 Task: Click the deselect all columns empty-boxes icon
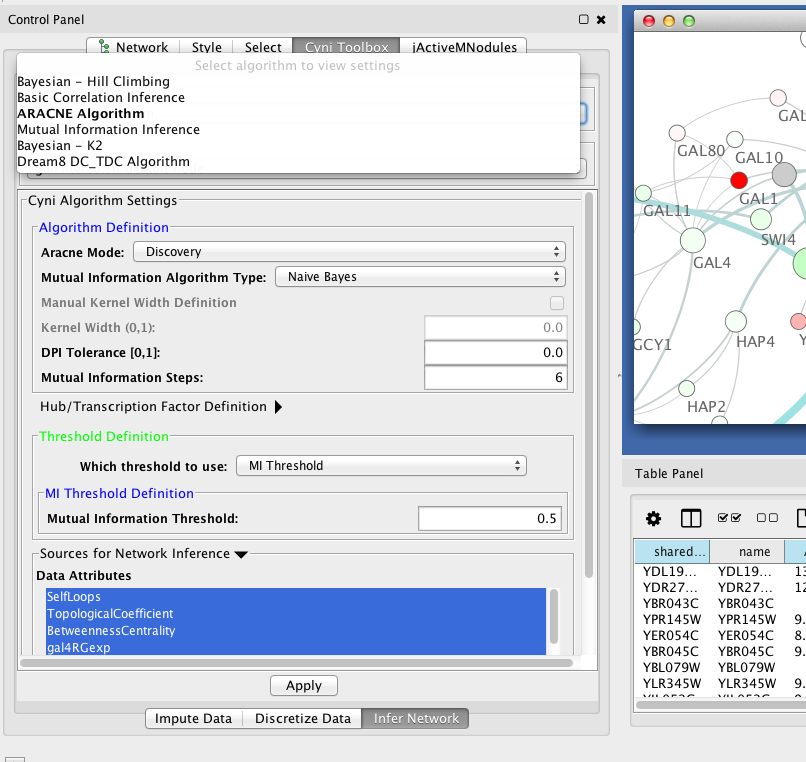pyautogui.click(x=767, y=518)
